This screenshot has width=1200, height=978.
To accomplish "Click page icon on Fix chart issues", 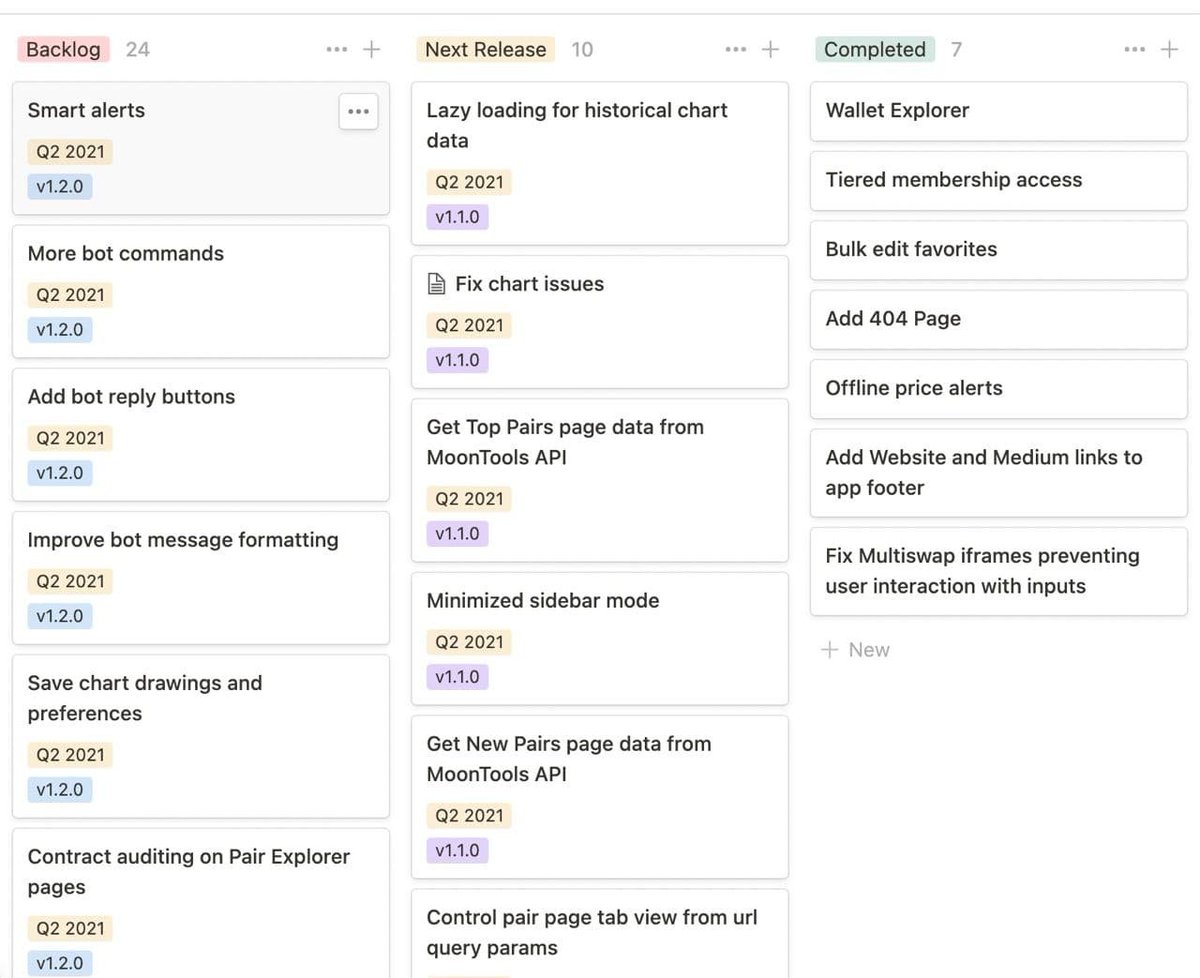I will click(x=436, y=284).
